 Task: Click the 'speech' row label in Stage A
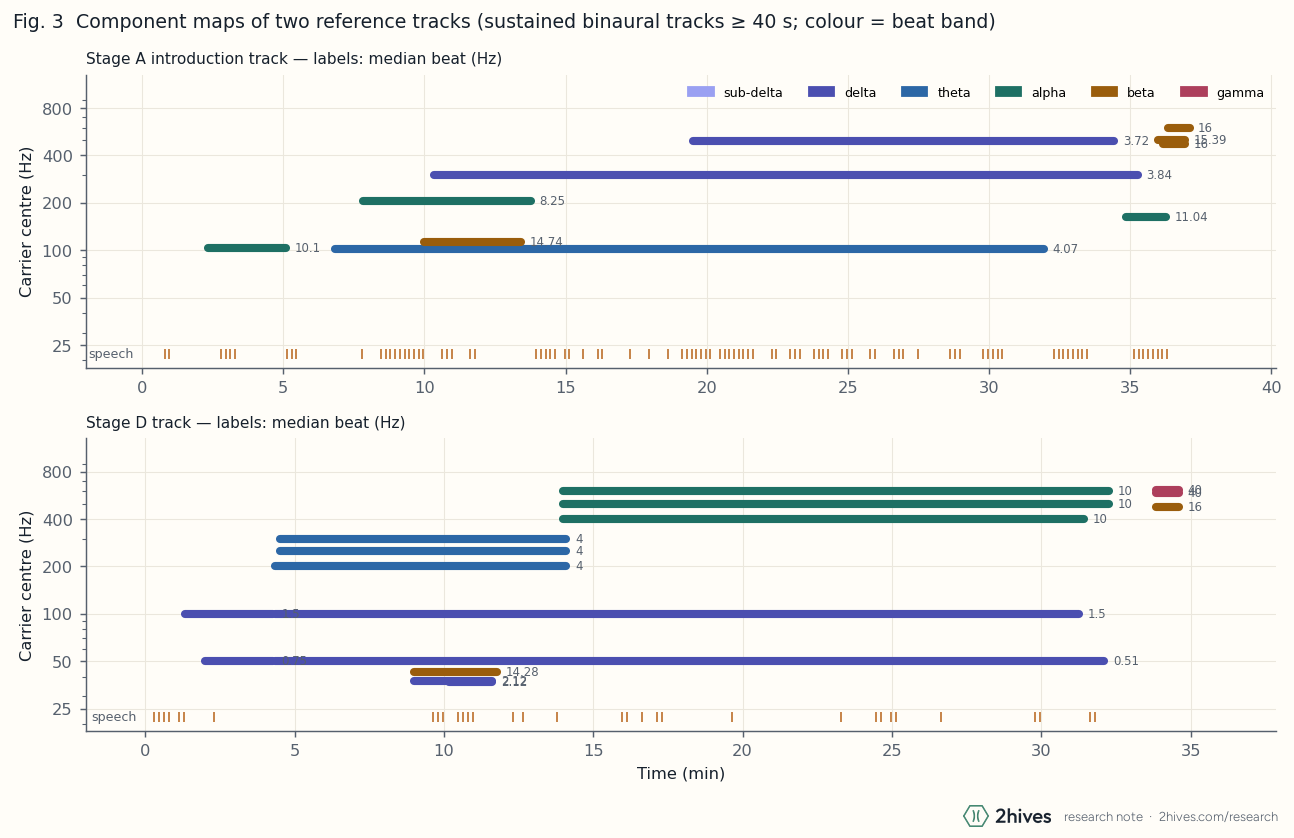110,354
